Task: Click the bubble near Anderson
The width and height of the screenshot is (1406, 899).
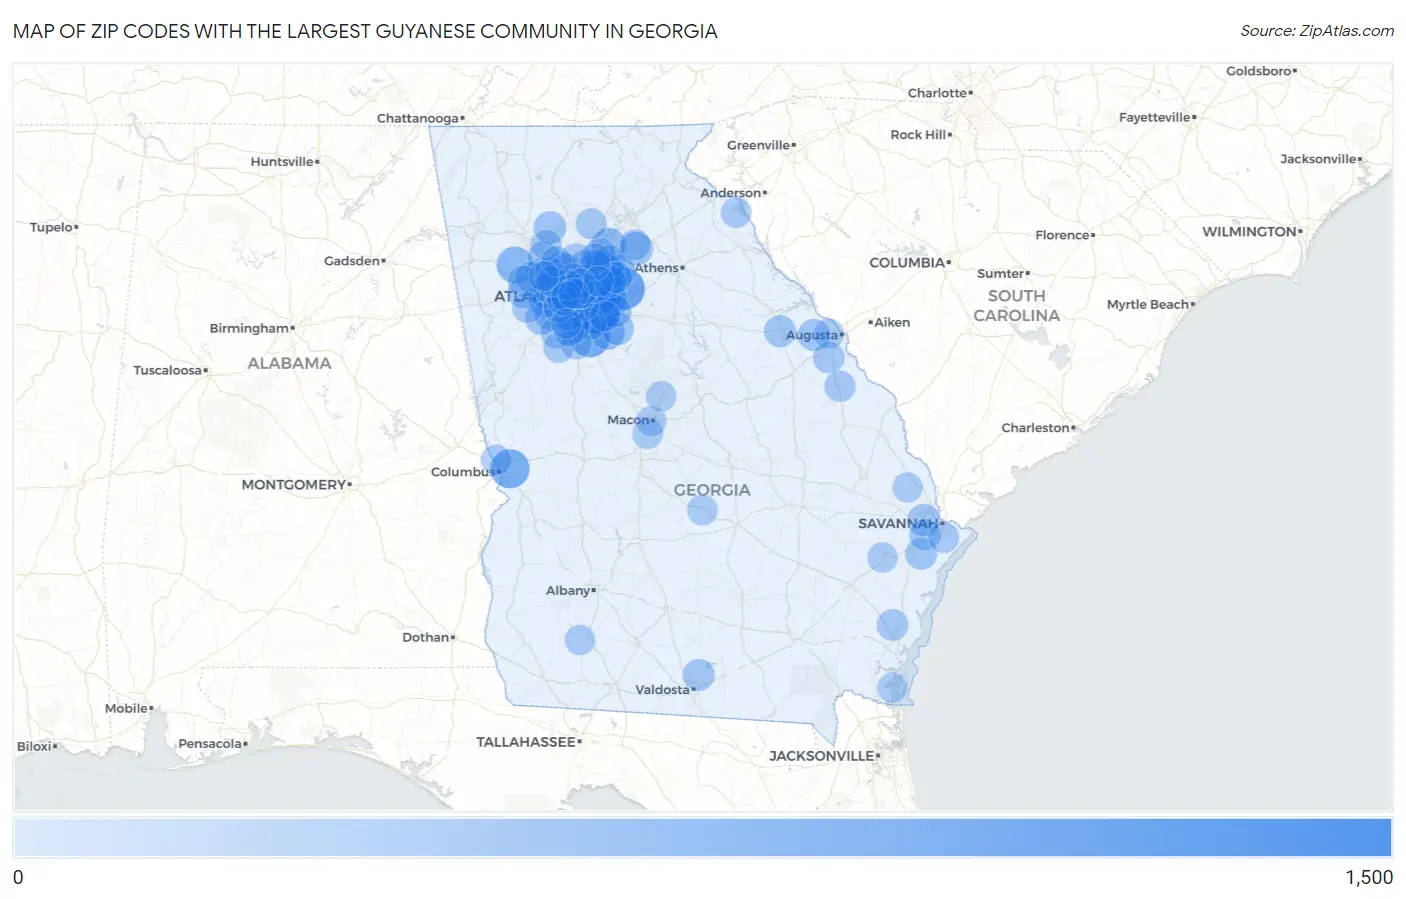Action: pyautogui.click(x=736, y=212)
